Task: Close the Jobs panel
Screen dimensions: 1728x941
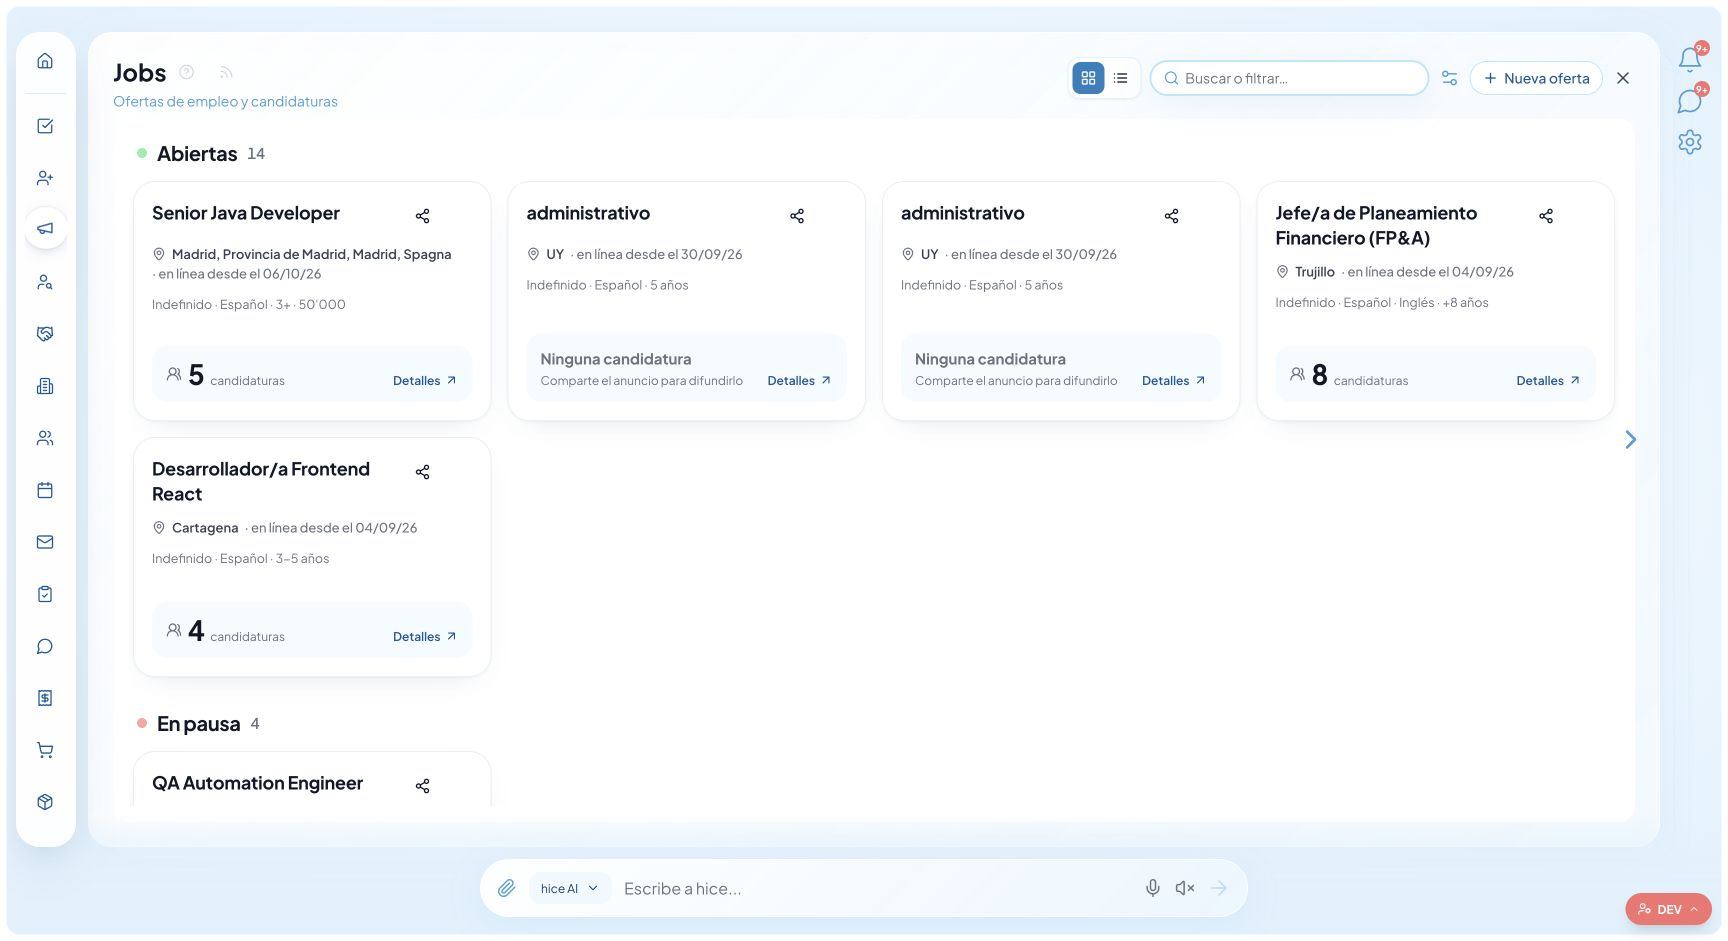Action: [1623, 78]
